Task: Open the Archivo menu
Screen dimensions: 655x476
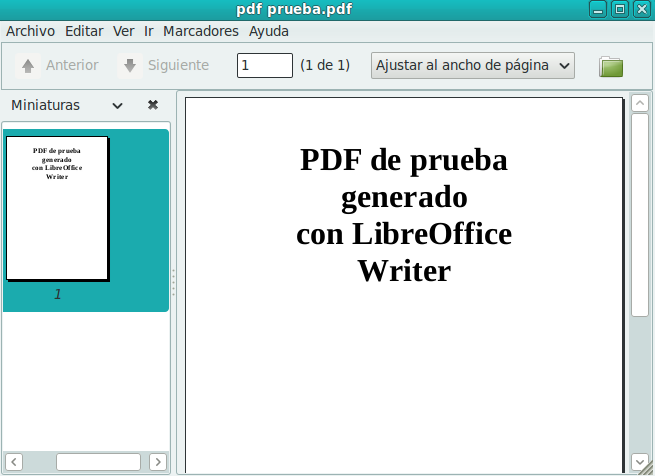Action: pyautogui.click(x=30, y=31)
